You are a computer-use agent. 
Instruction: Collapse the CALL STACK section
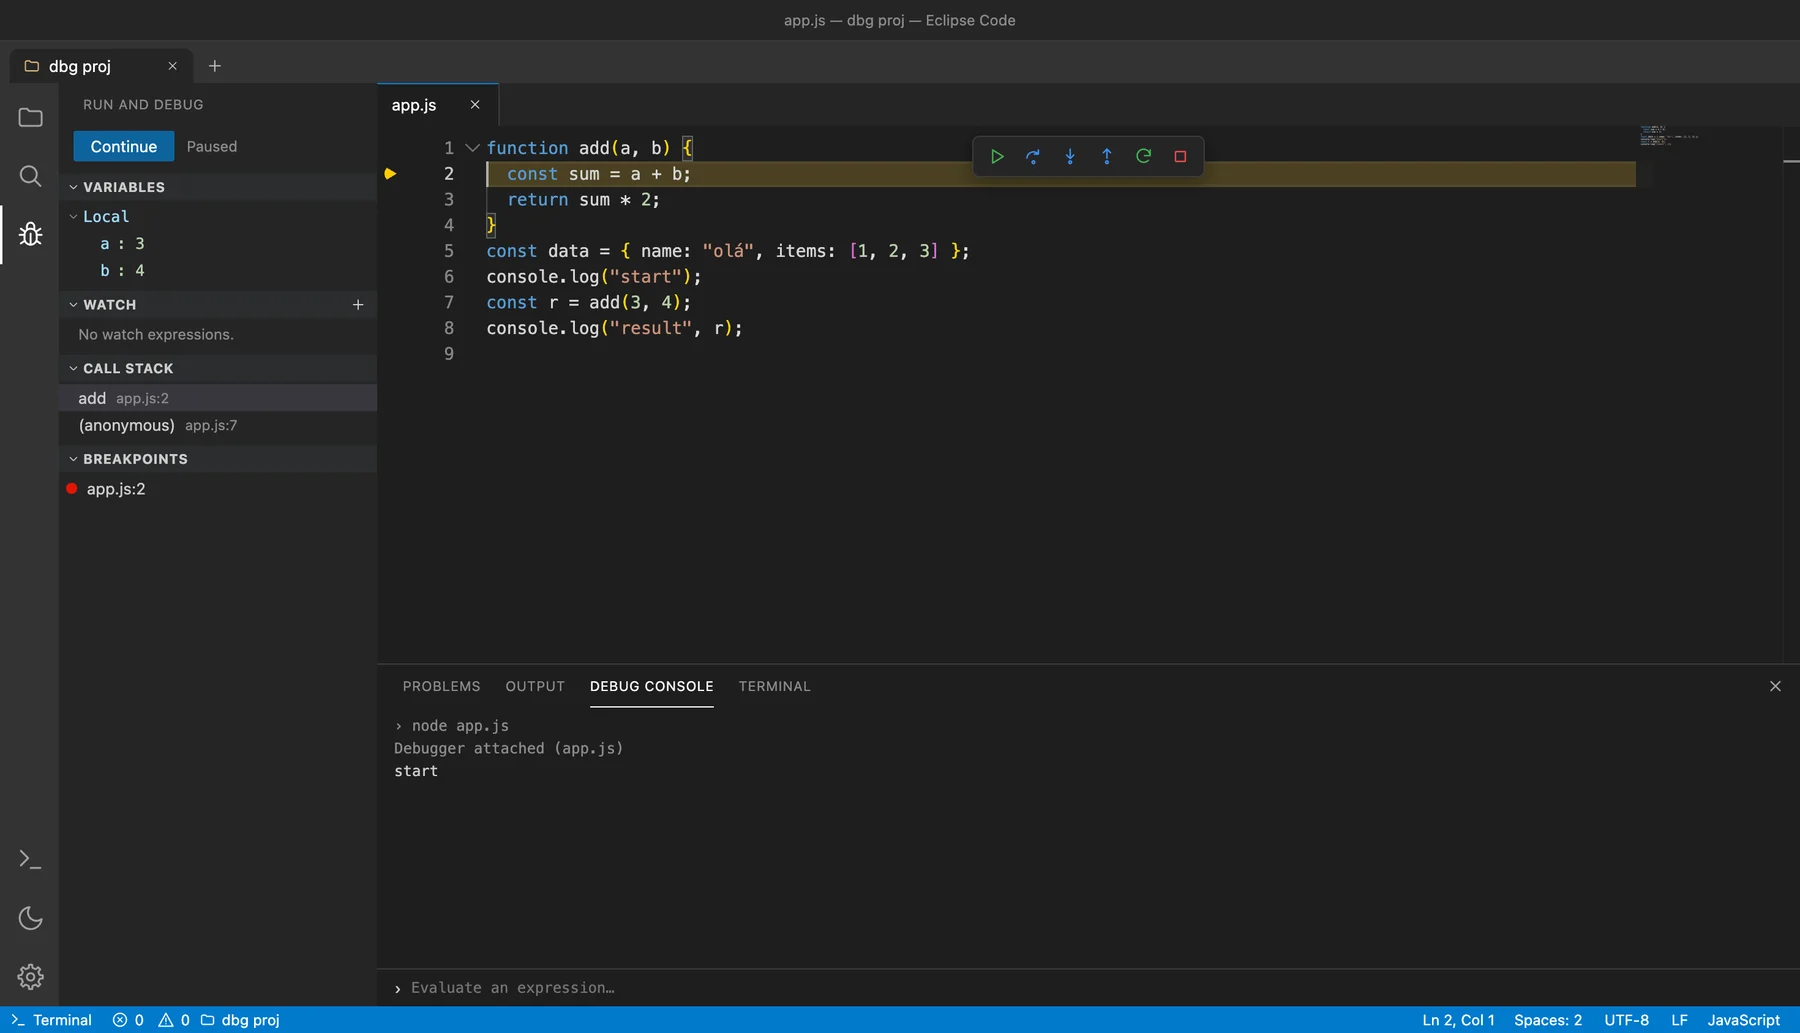tap(73, 369)
